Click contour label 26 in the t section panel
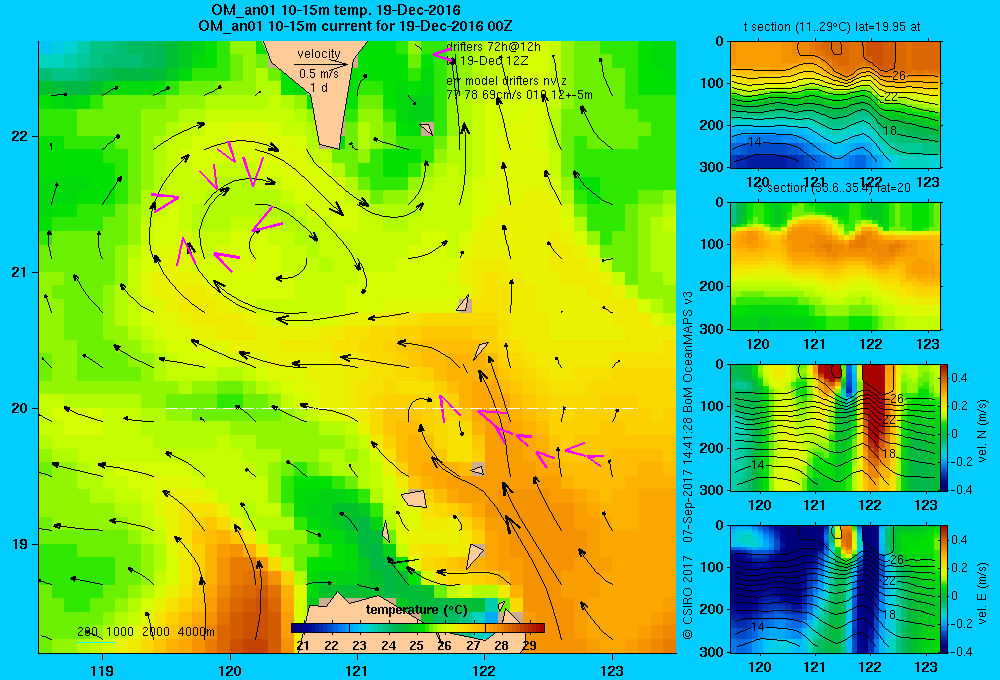 (x=898, y=75)
